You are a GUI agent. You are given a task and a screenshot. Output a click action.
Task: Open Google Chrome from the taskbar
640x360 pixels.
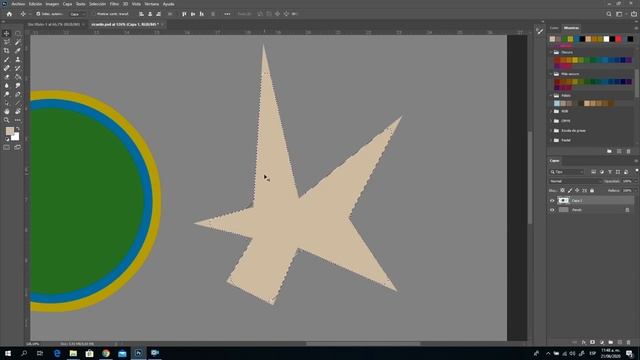coord(106,353)
